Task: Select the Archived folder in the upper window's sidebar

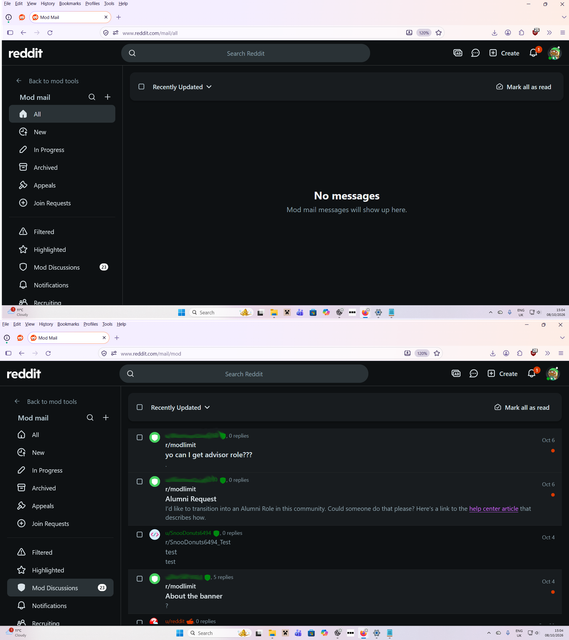Action: click(x=62, y=167)
